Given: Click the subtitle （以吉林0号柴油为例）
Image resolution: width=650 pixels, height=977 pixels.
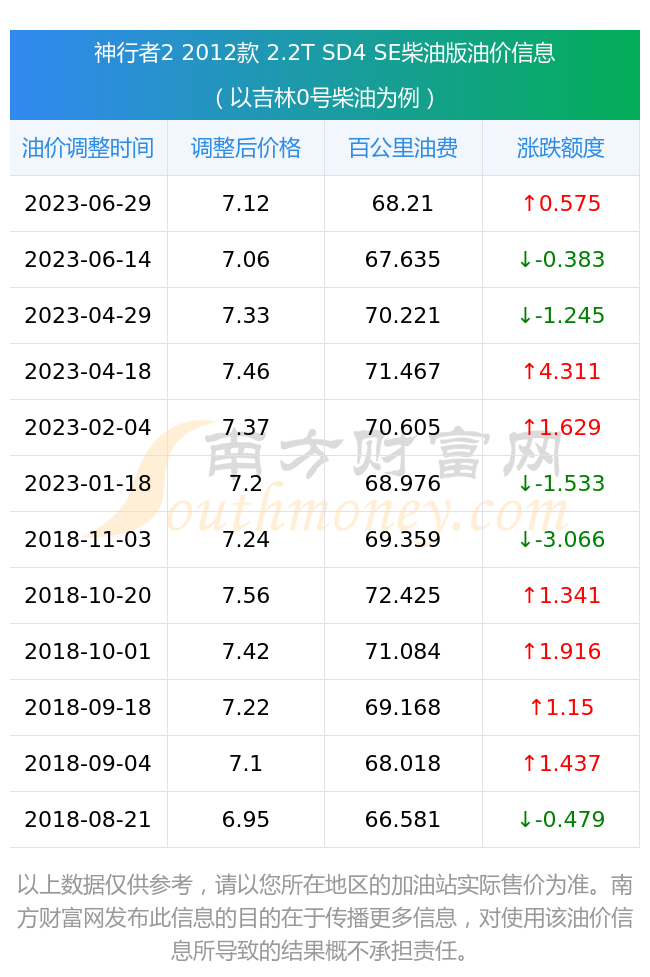Looking at the screenshot, I should 325,98.
